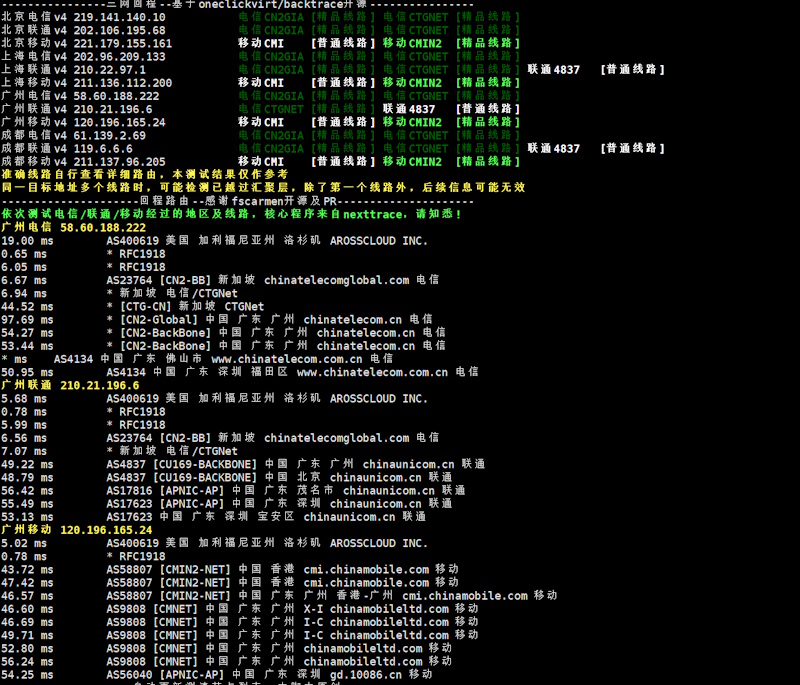The height and width of the screenshot is (685, 800).
Task: Click Shanghai Mobile IP 211.136.112.200
Action: pos(122,83)
